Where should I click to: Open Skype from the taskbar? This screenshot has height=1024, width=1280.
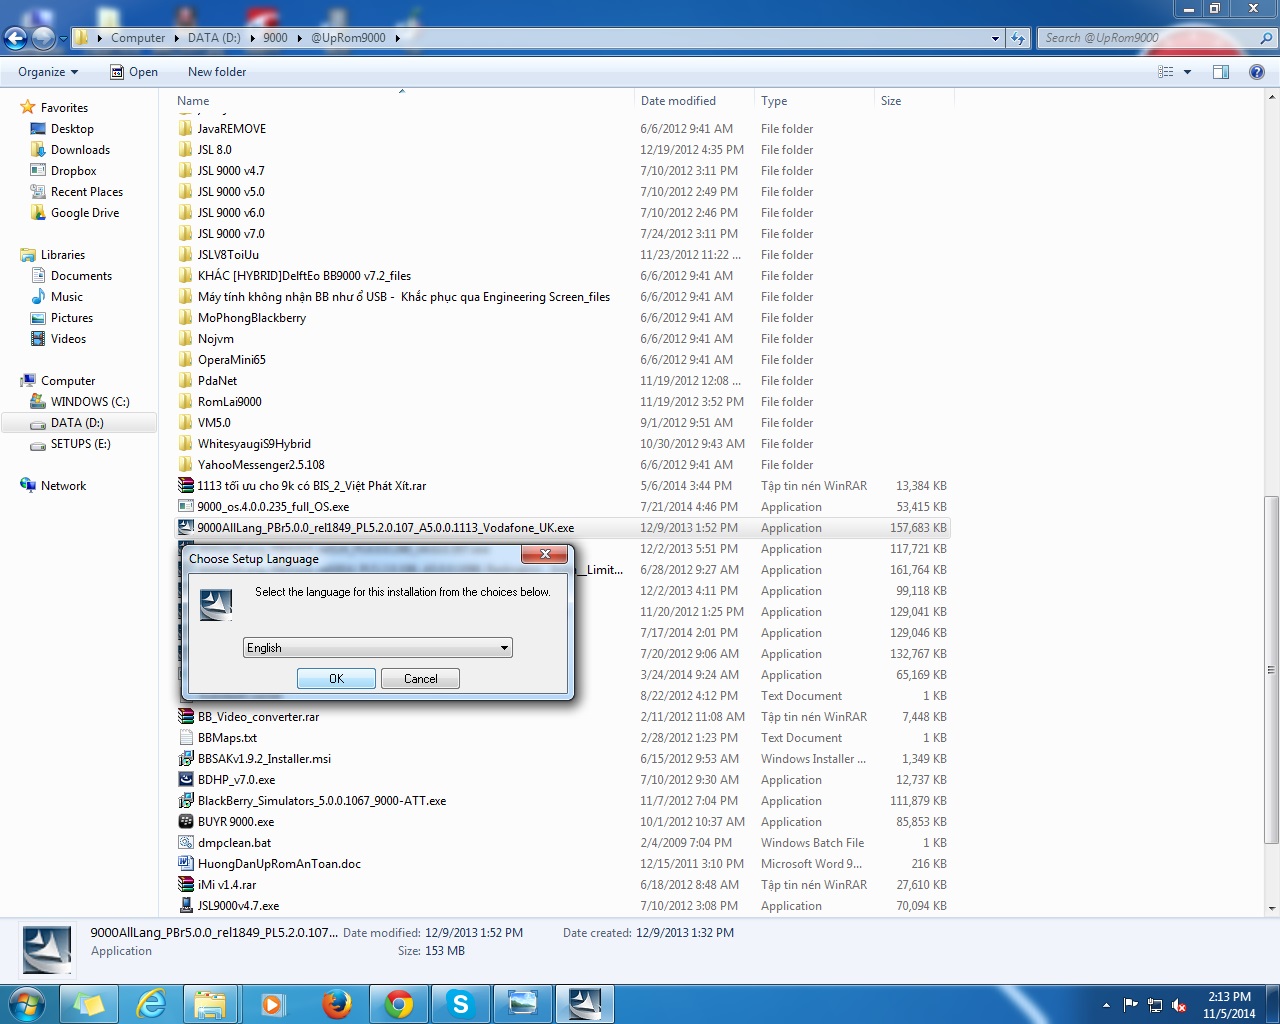tap(460, 1003)
